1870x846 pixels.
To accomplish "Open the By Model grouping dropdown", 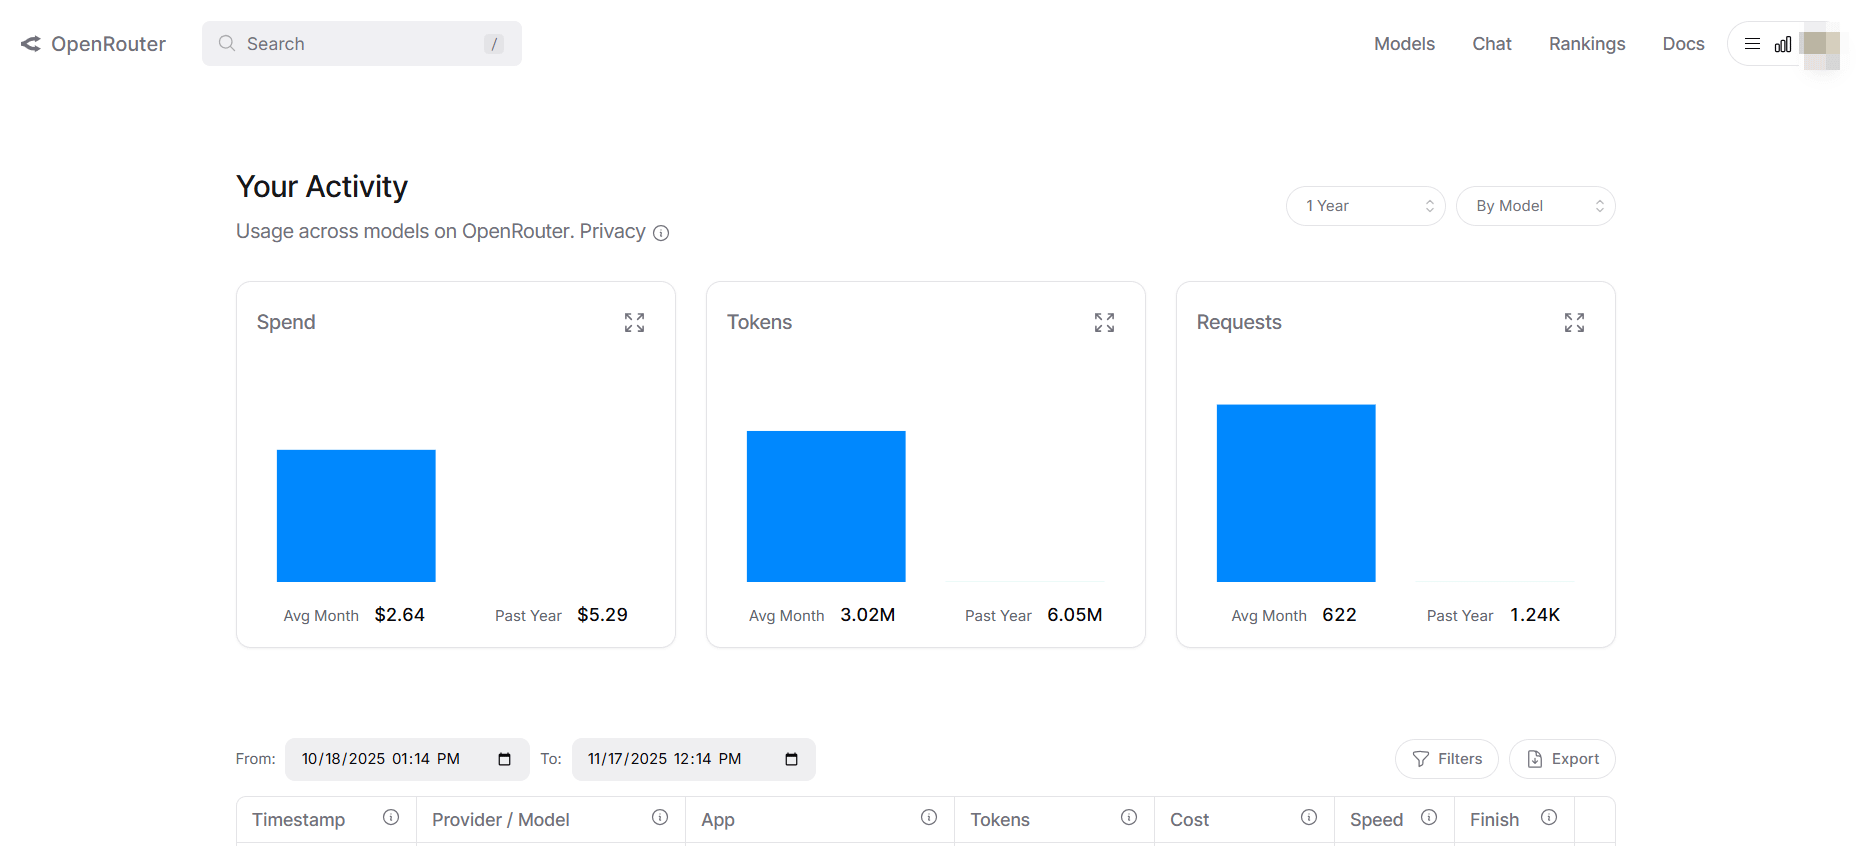I will pos(1535,206).
